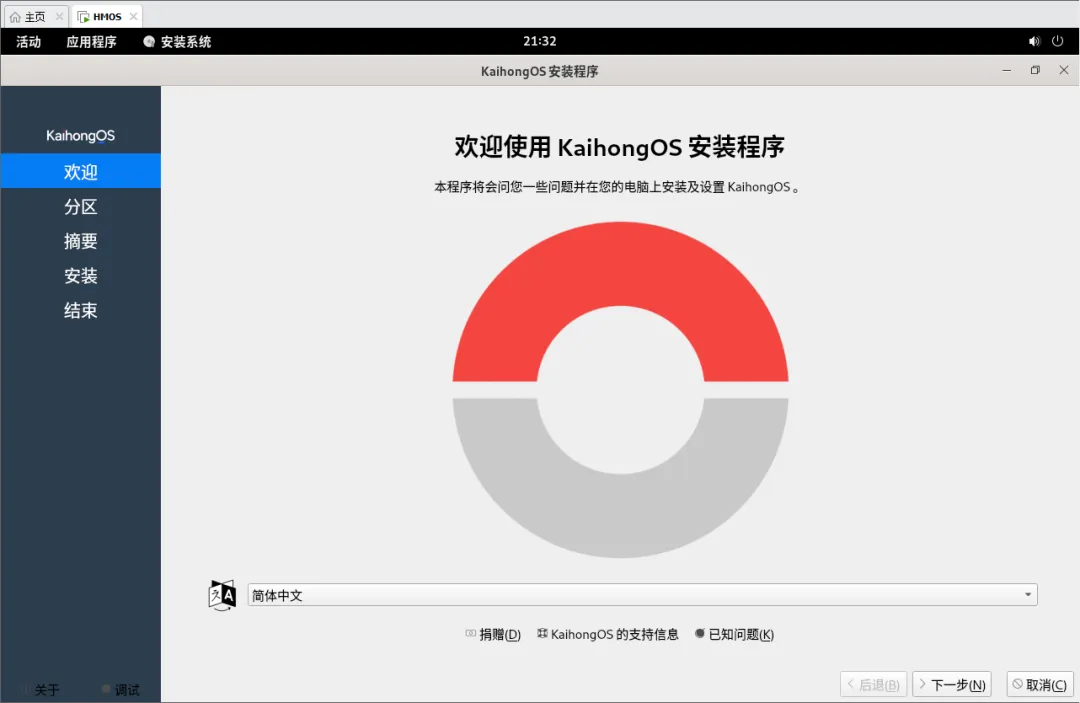Click the KaihongOS logo text in sidebar
The image size is (1080, 703).
[x=81, y=136]
